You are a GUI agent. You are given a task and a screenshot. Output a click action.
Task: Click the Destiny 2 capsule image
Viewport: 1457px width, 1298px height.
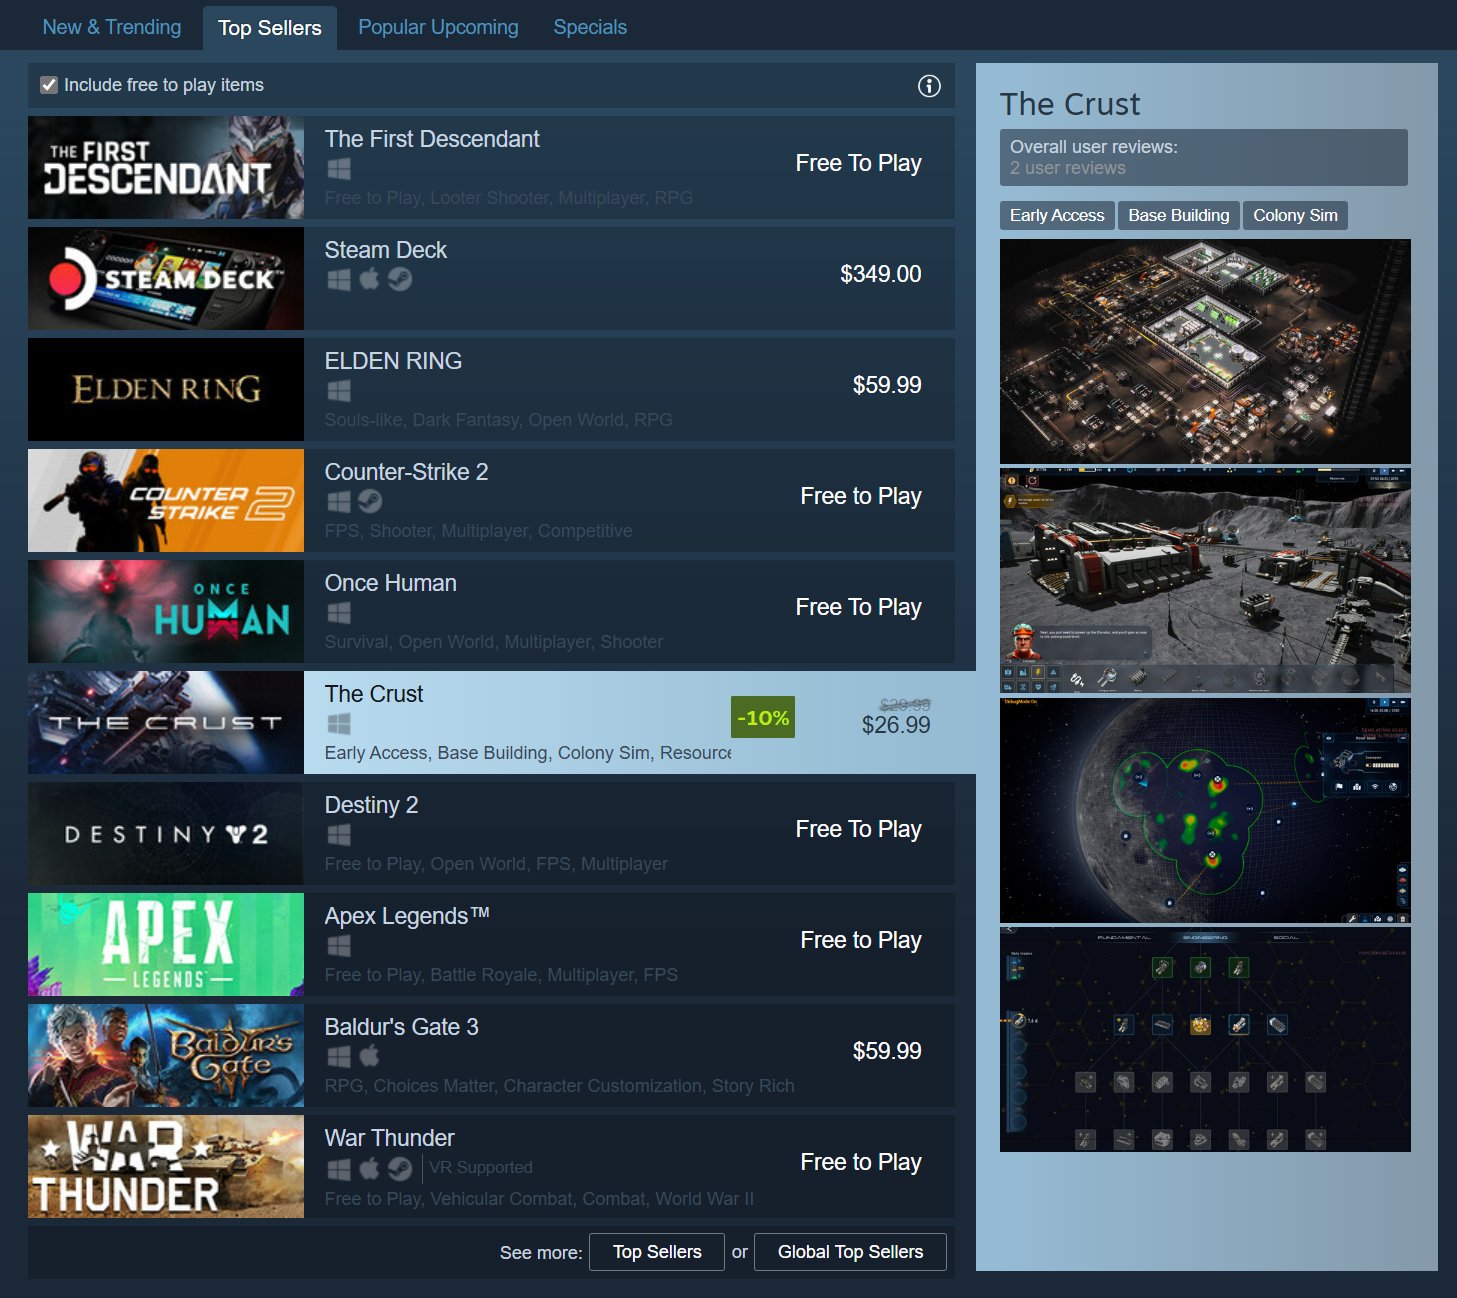tap(166, 834)
